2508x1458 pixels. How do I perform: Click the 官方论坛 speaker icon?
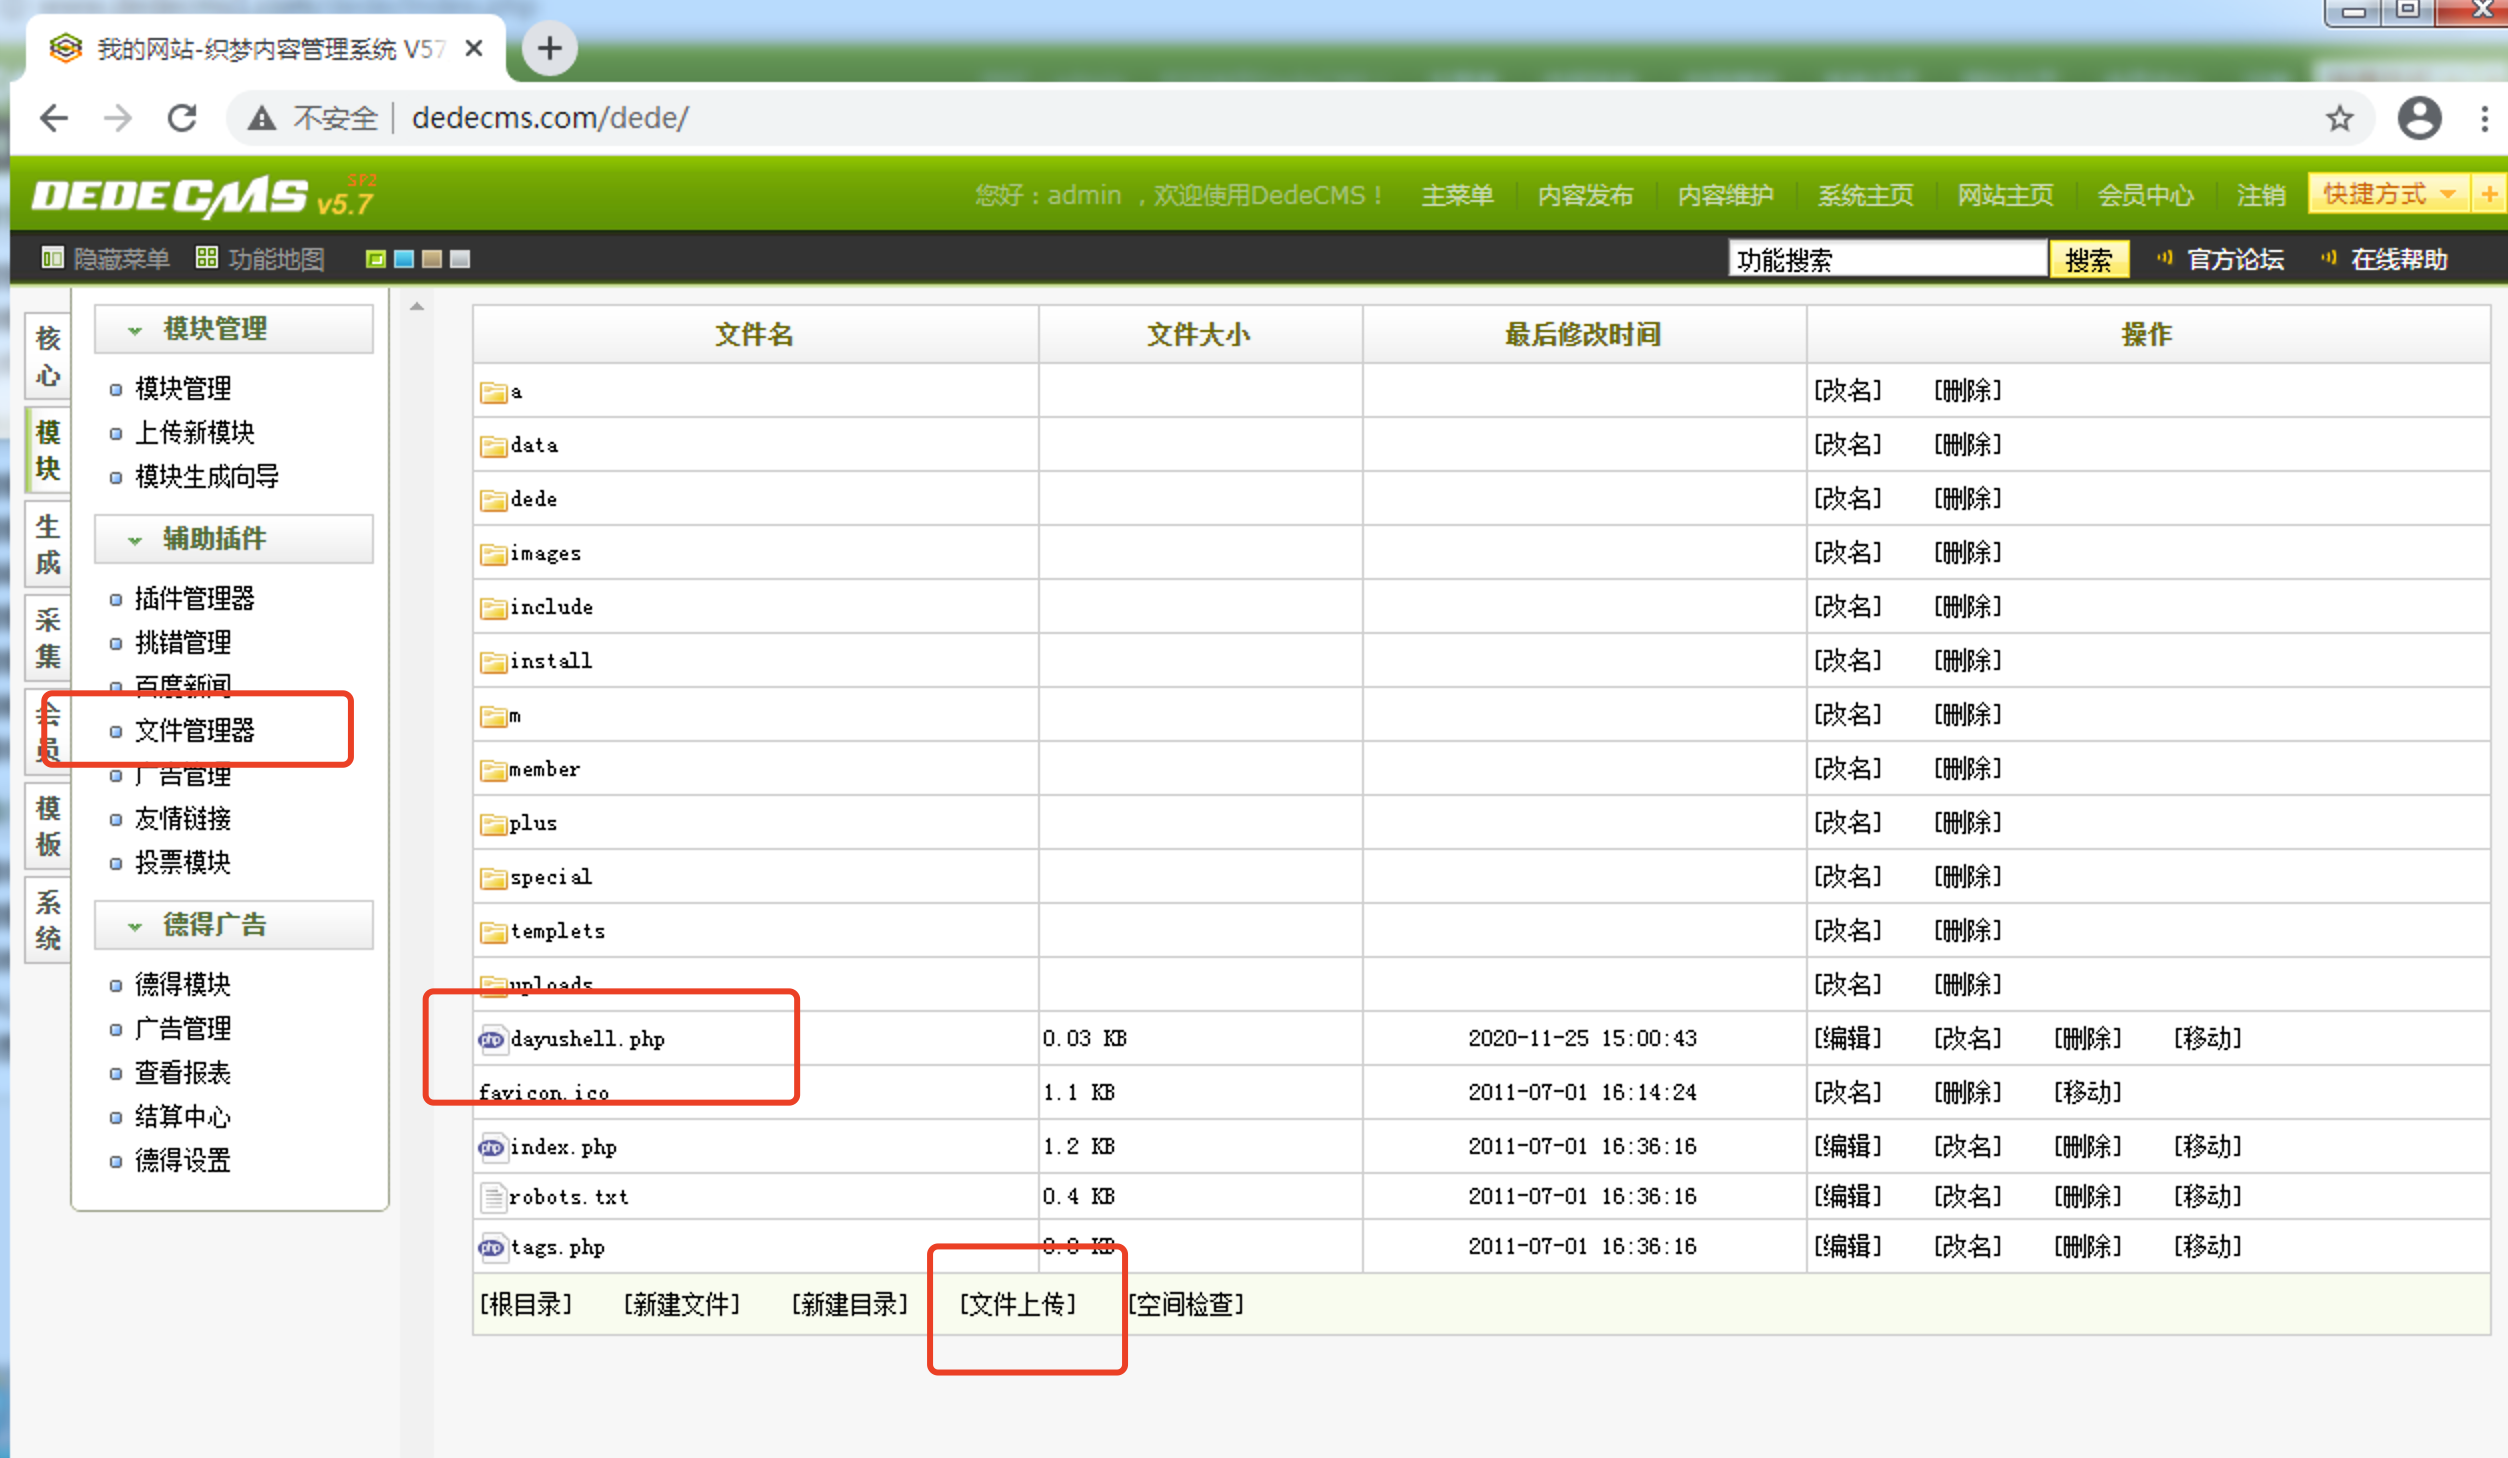click(2163, 259)
